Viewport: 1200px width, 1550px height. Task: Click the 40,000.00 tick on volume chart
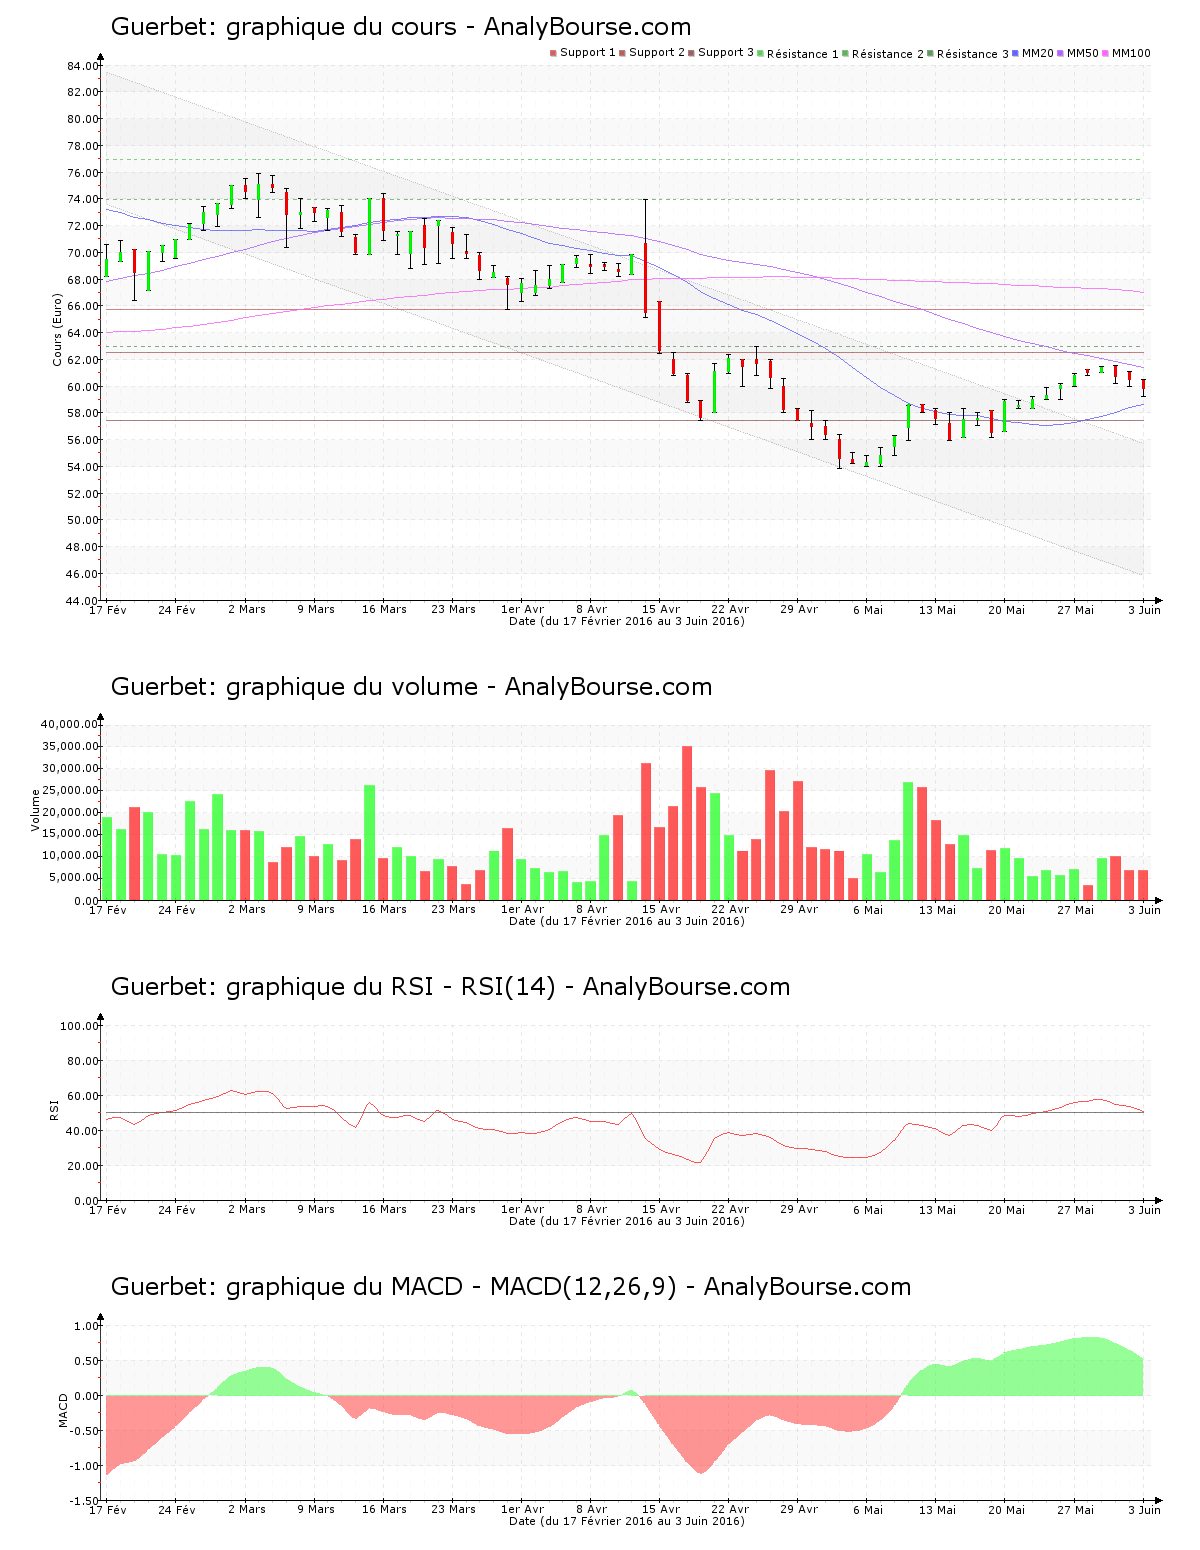point(69,724)
